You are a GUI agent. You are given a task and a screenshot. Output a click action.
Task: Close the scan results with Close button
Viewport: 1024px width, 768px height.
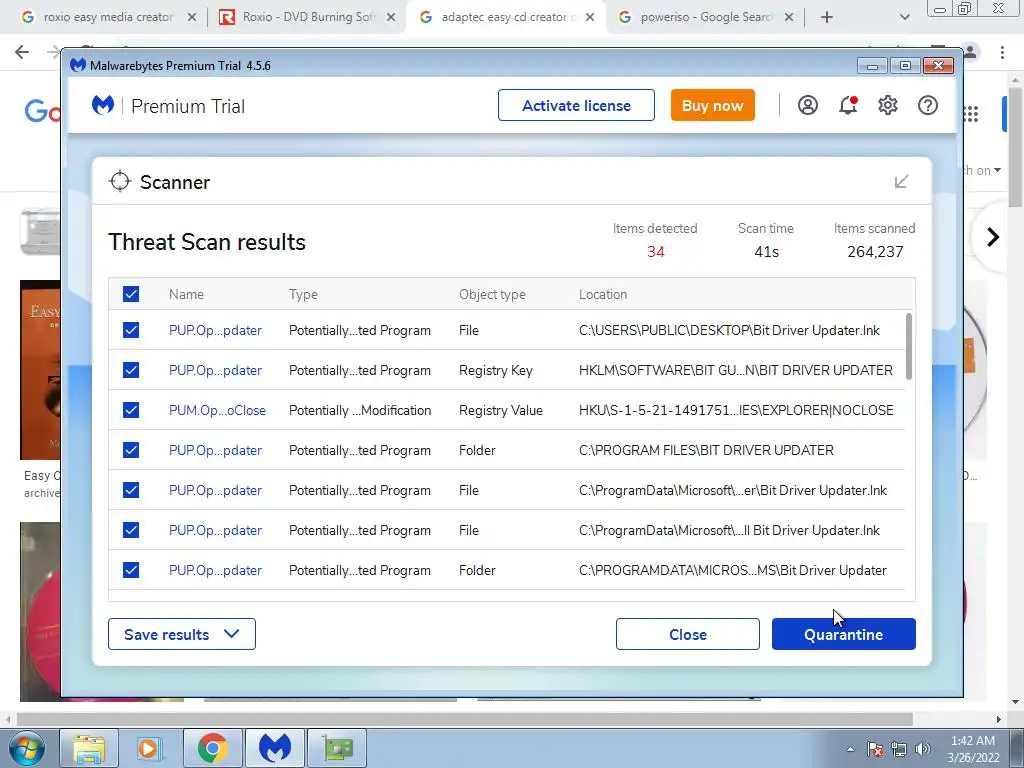coord(688,634)
